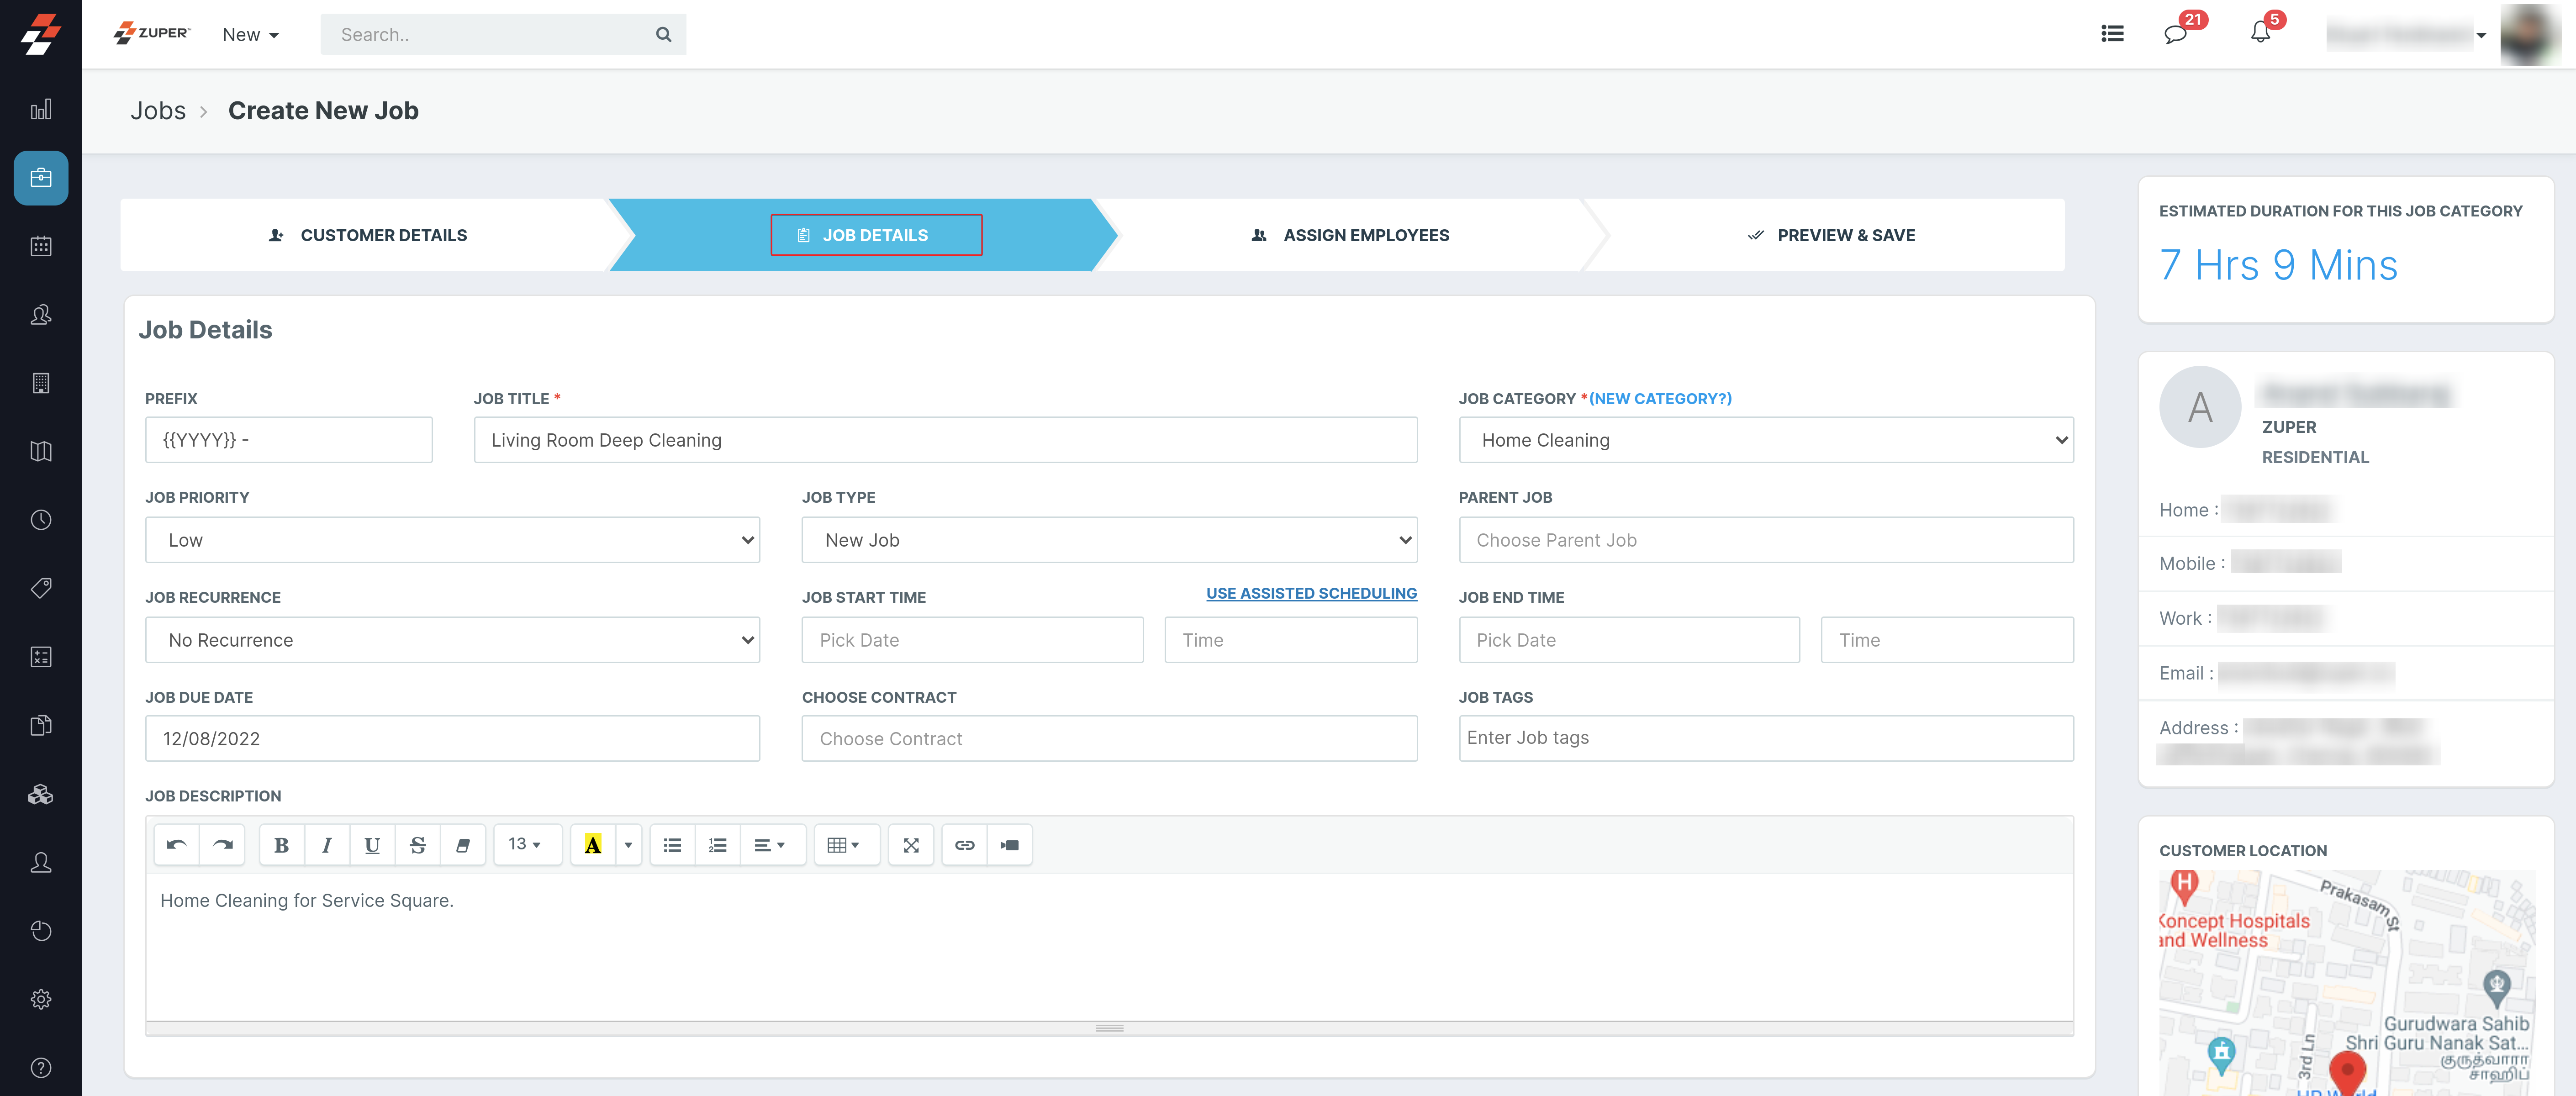The image size is (2576, 1096).
Task: Click the fullscreen editor icon
Action: [x=910, y=845]
